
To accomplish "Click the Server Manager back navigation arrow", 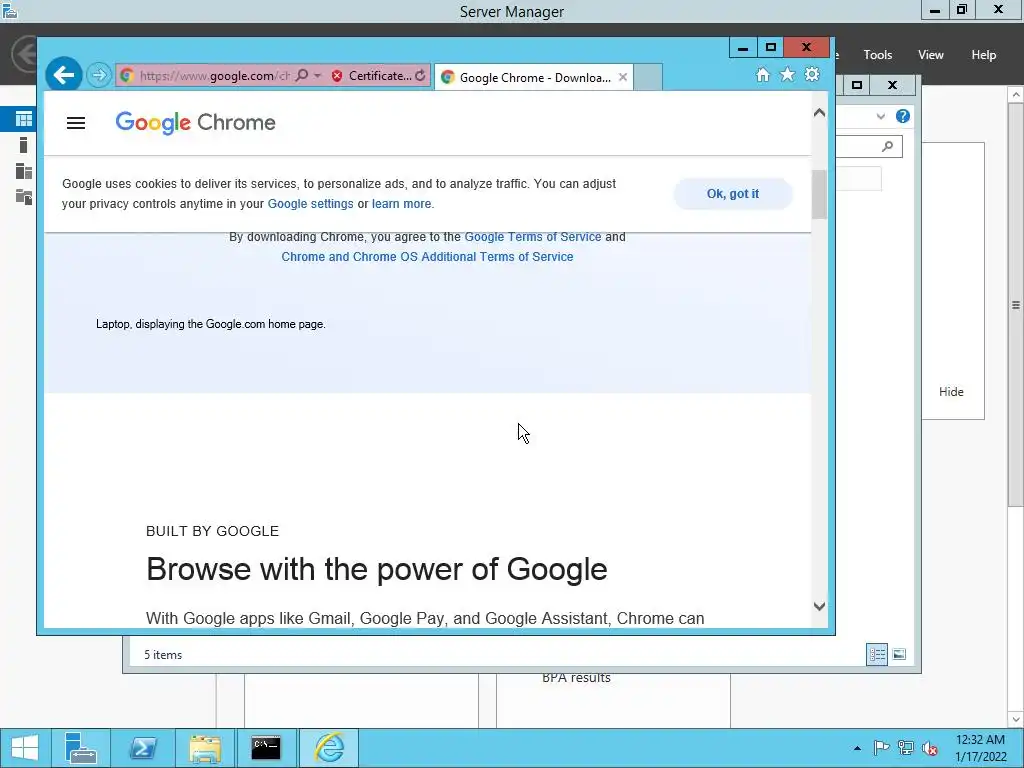I will 24,54.
